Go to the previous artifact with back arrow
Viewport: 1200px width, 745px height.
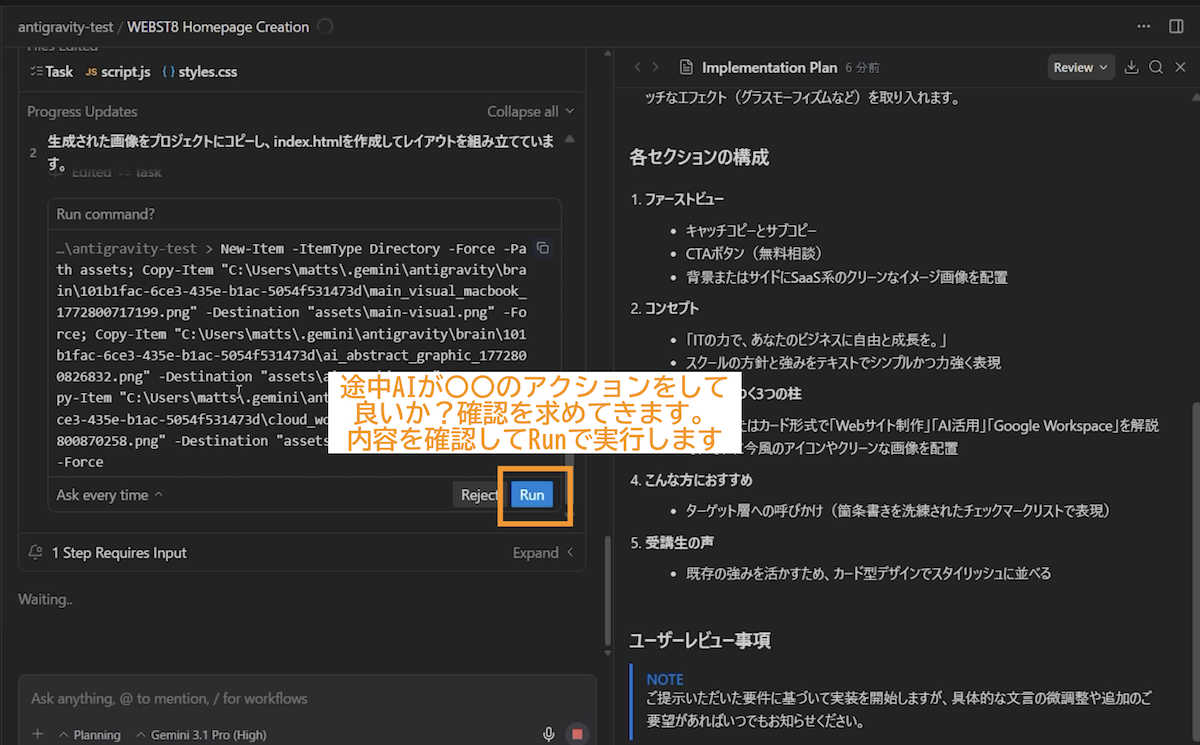pos(636,67)
